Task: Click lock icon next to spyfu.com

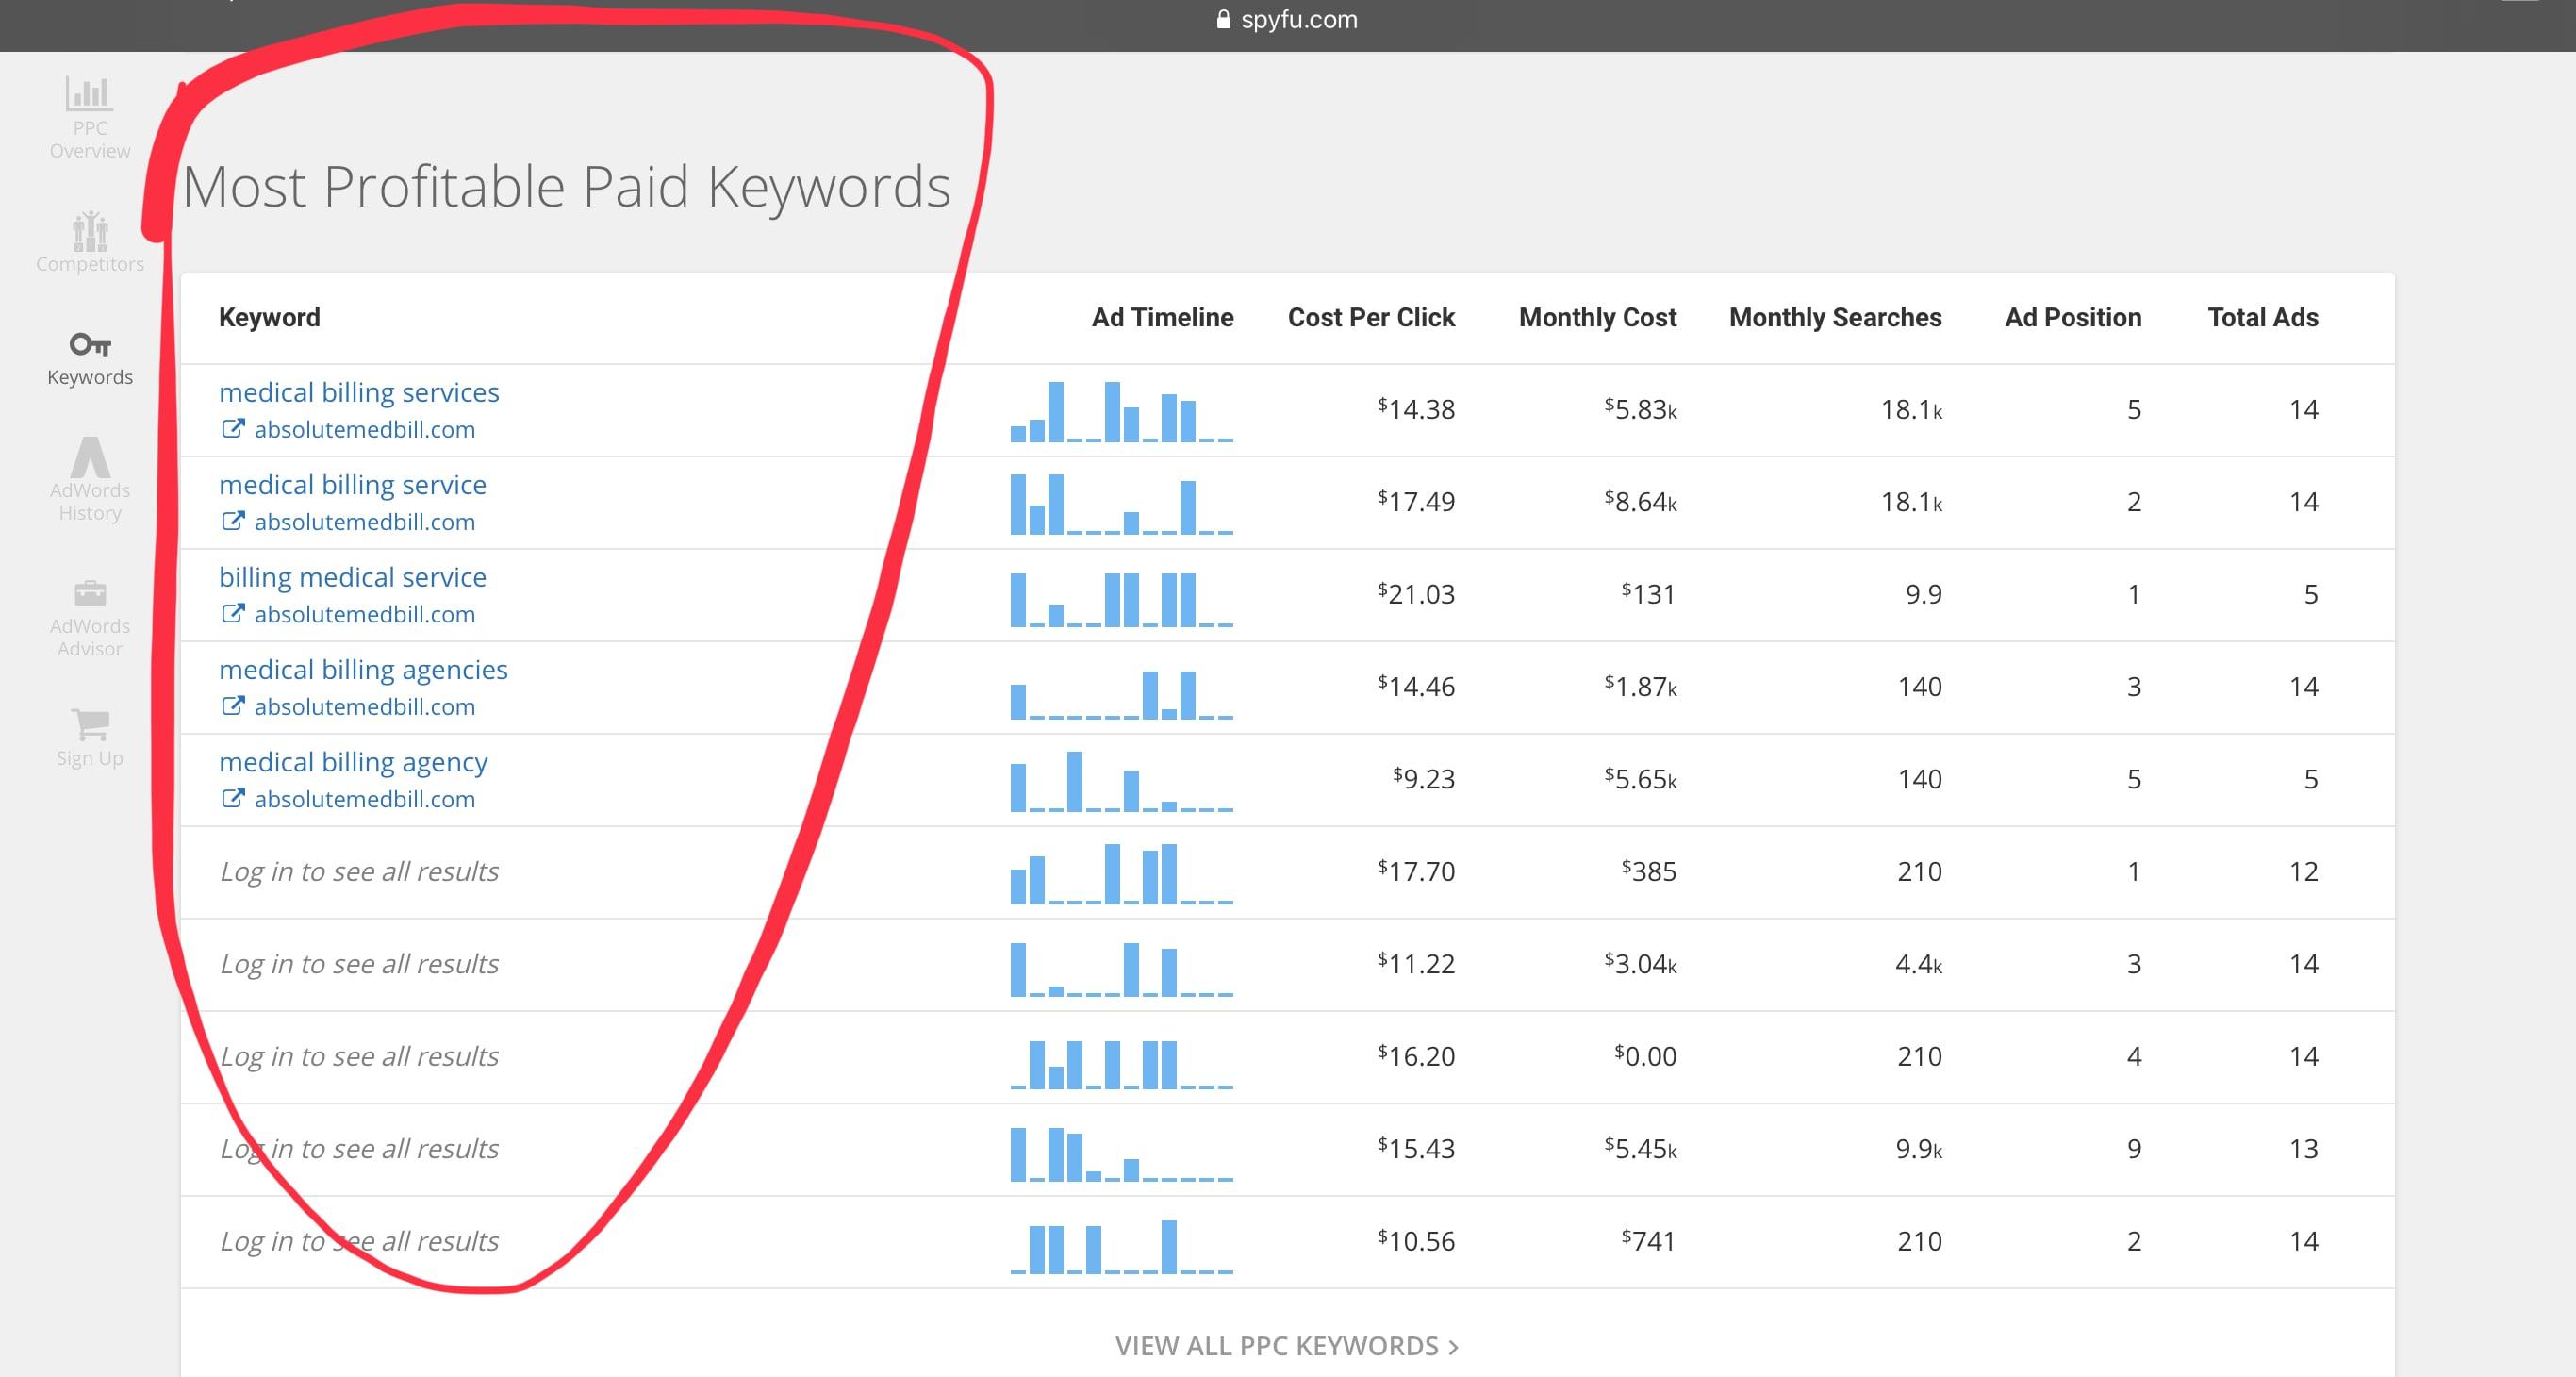Action: coord(1223,19)
